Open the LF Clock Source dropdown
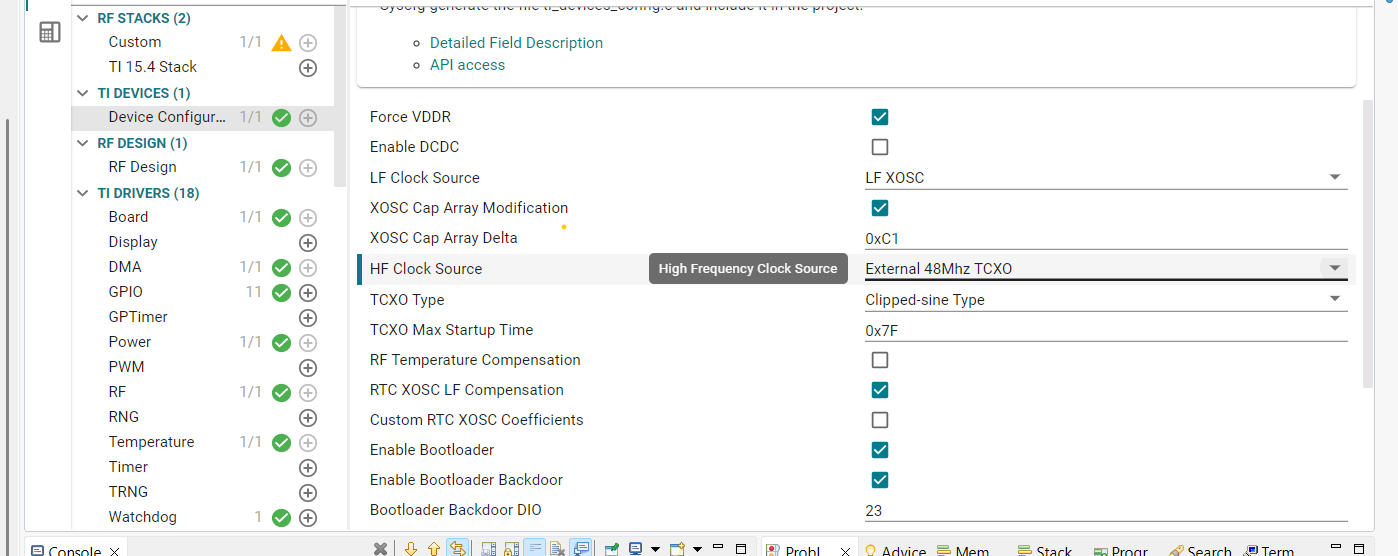This screenshot has width=1398, height=556. pyautogui.click(x=1106, y=177)
